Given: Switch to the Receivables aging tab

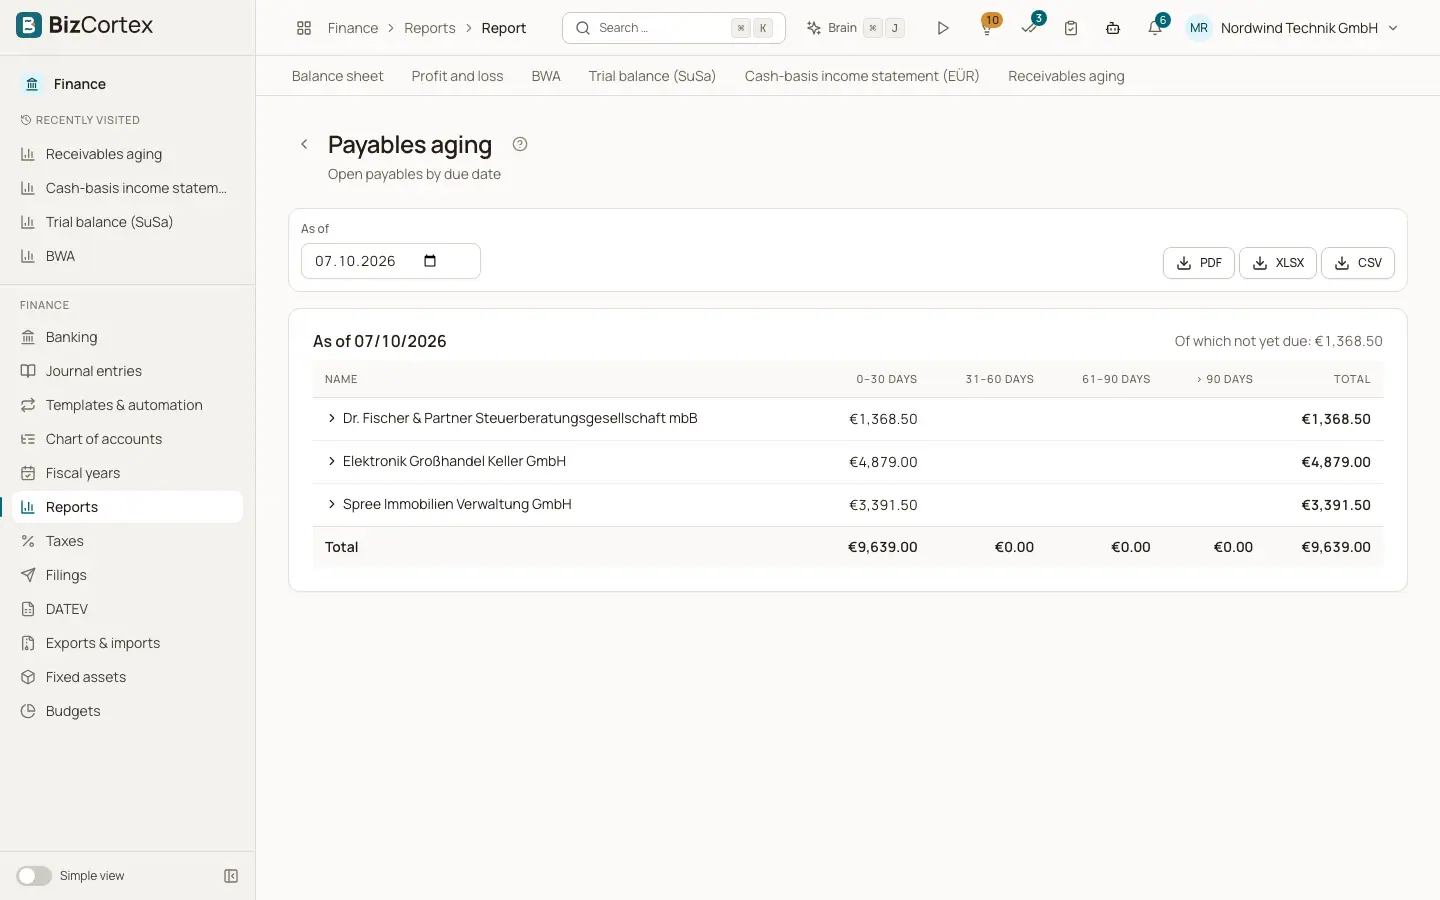Looking at the screenshot, I should coord(1066,76).
